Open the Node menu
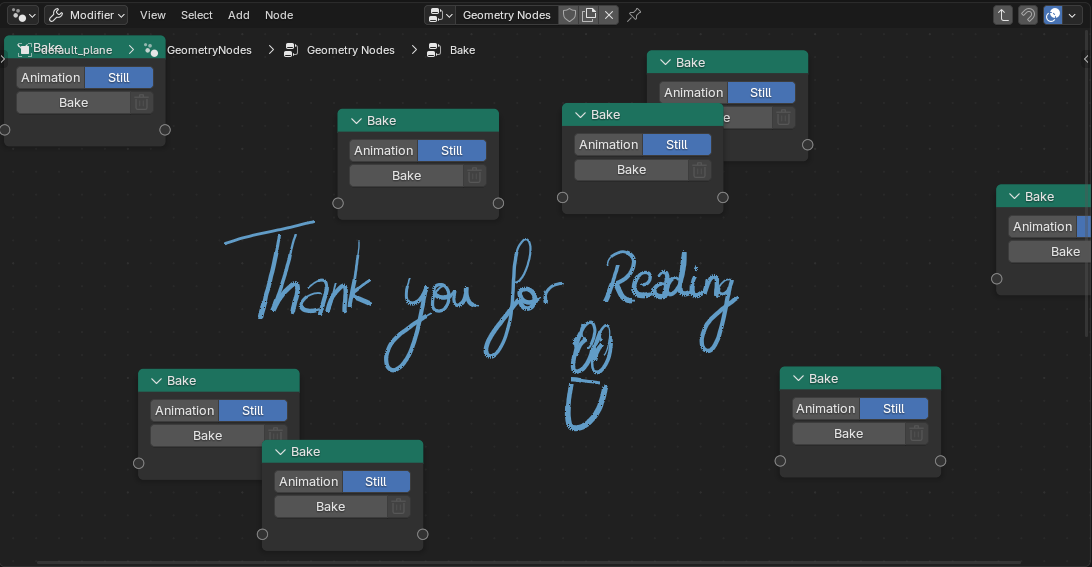The height and width of the screenshot is (567, 1092). click(x=279, y=15)
